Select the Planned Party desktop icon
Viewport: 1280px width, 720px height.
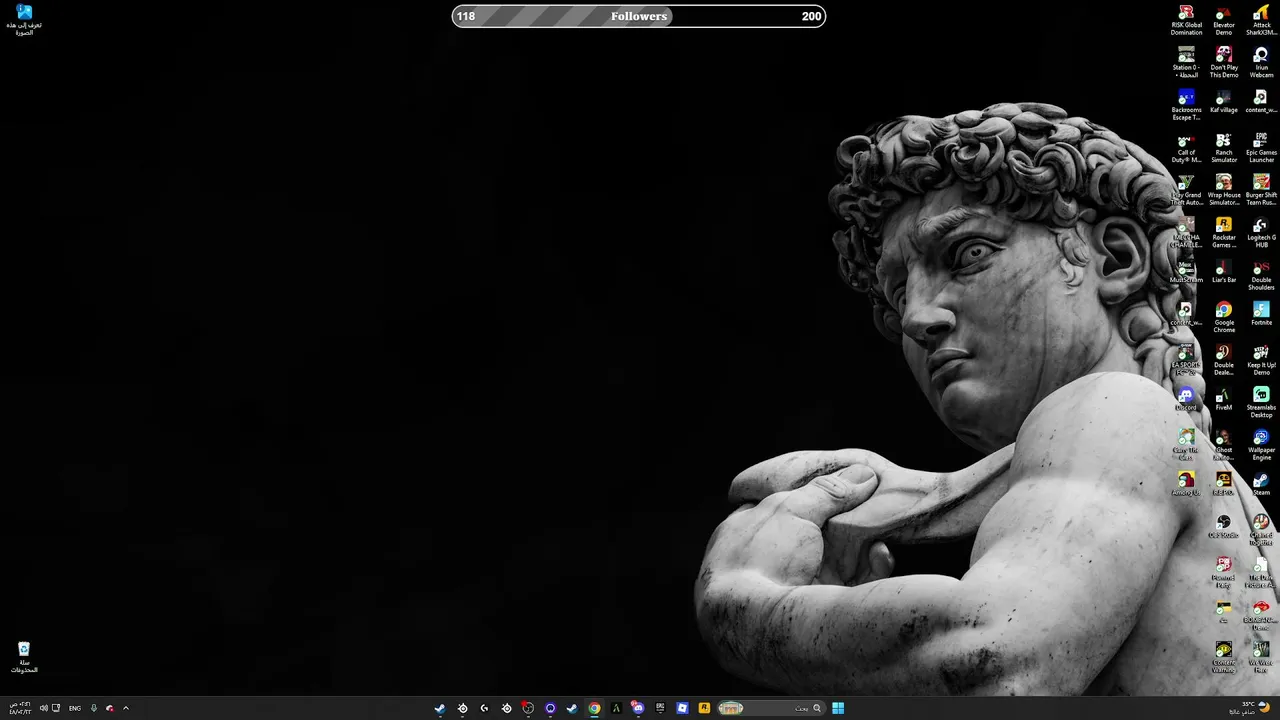[x=1224, y=572]
